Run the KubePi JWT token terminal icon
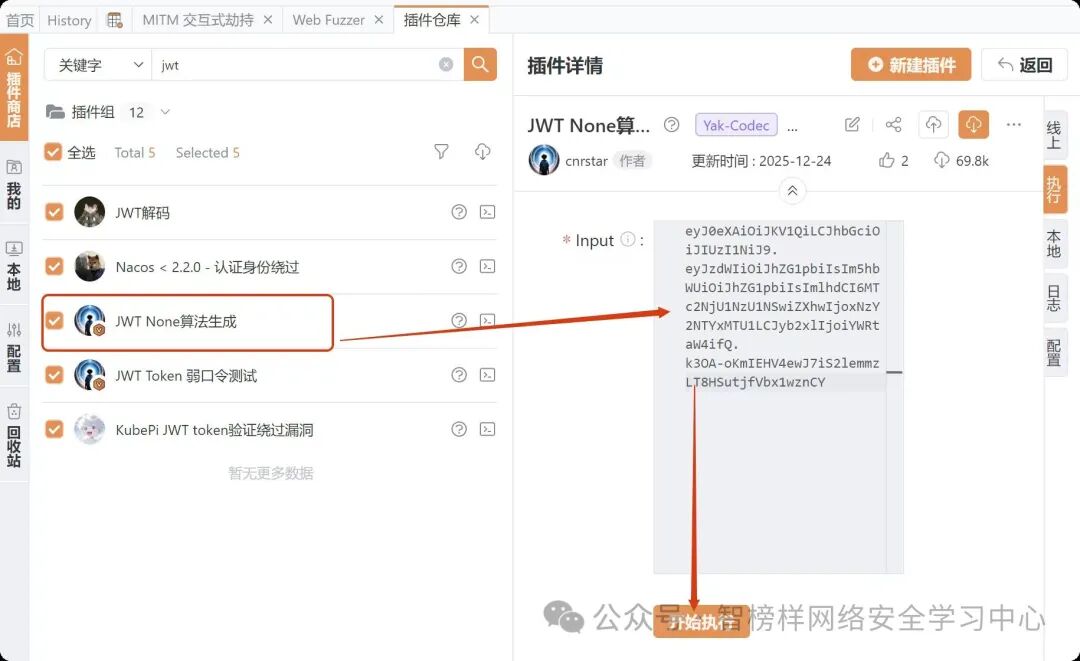 (488, 429)
